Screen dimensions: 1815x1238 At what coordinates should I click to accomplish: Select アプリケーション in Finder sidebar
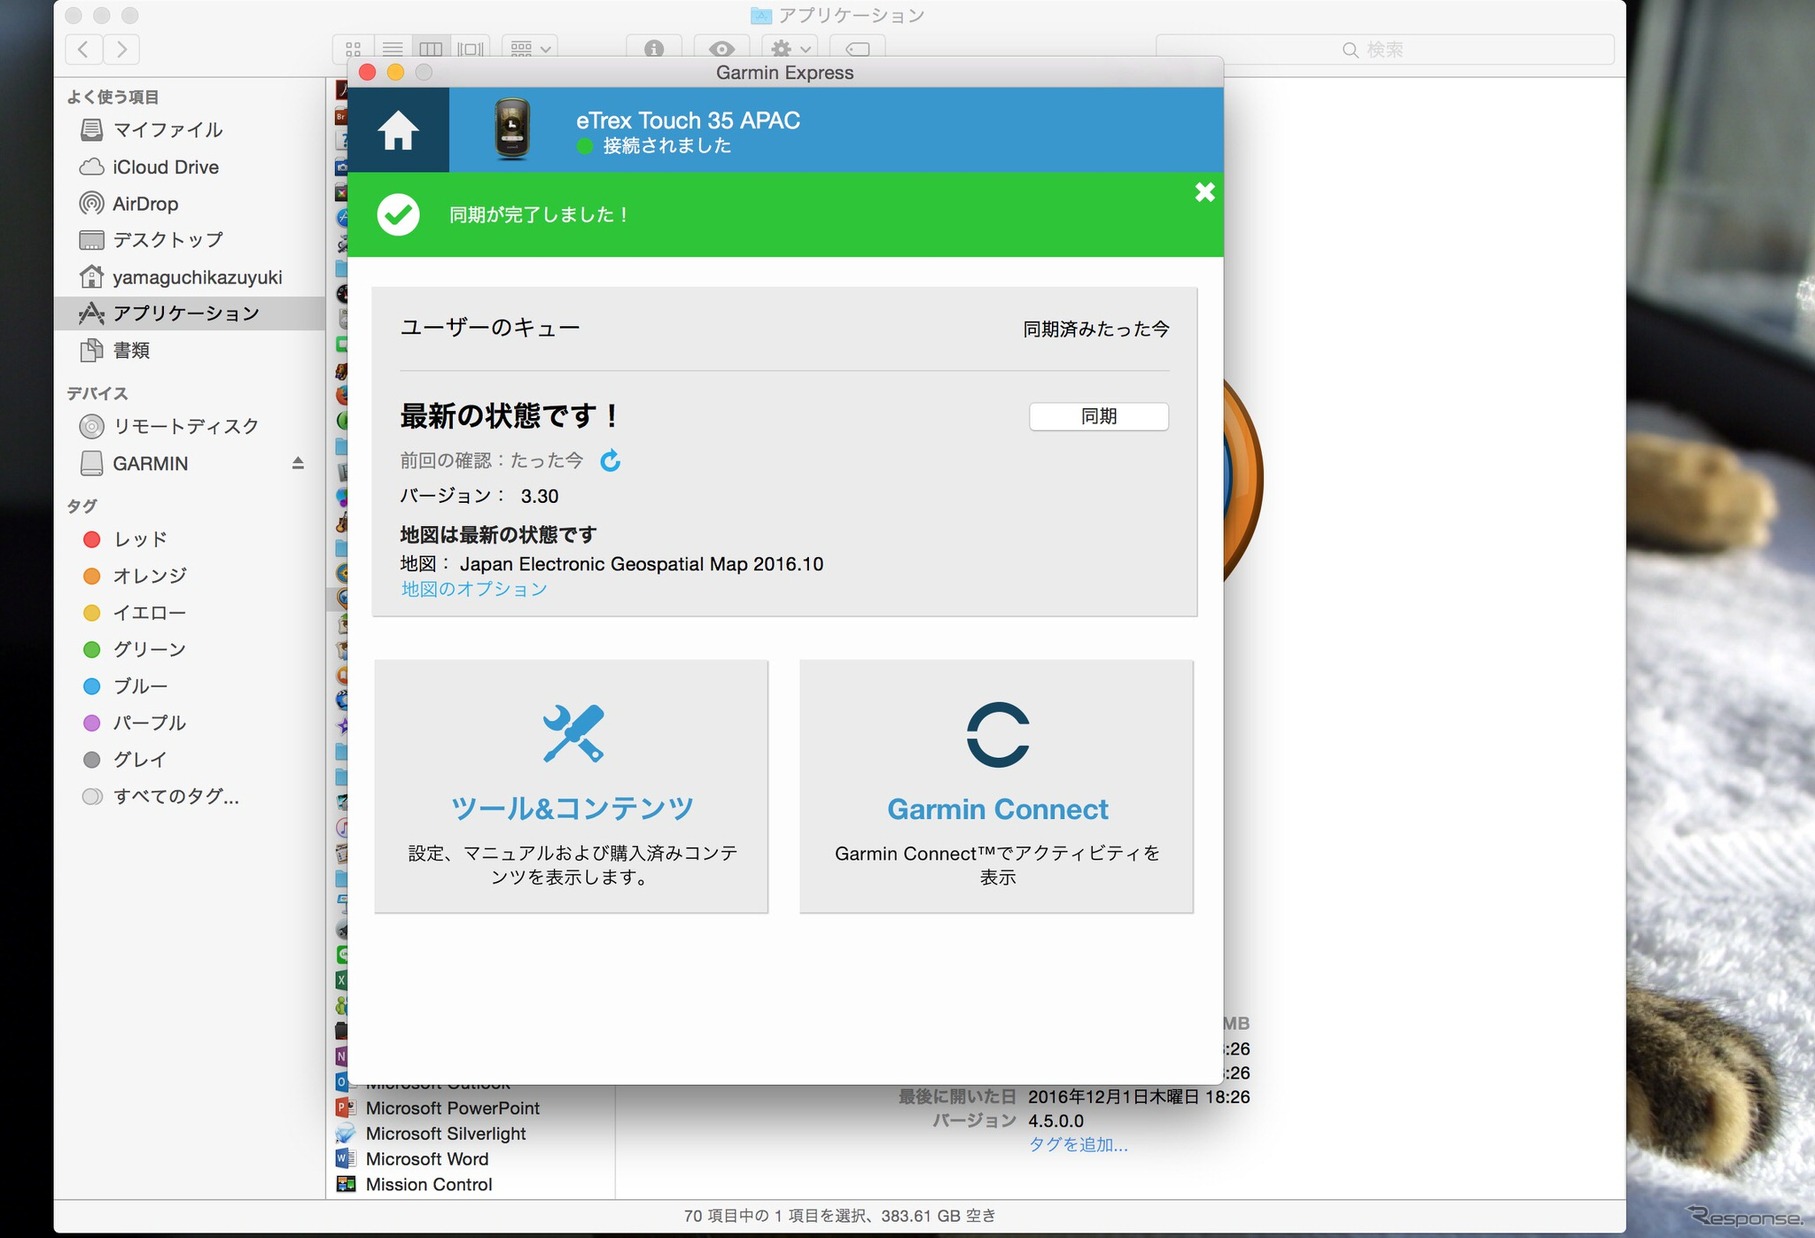click(x=190, y=313)
